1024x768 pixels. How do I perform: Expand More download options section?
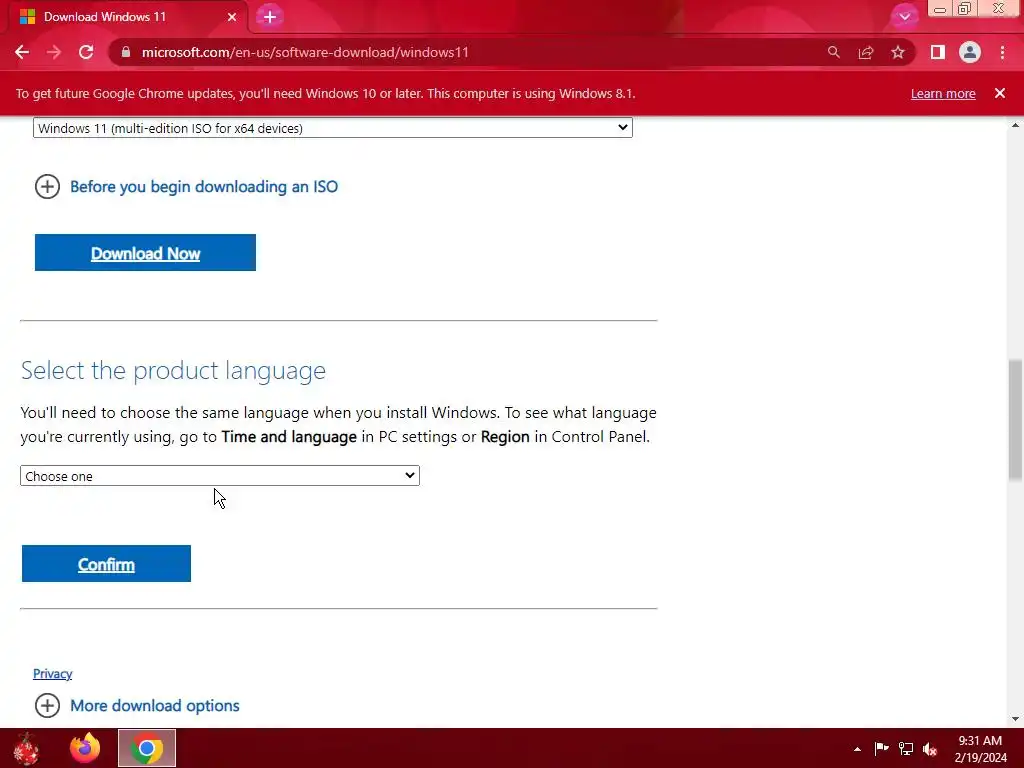[137, 706]
